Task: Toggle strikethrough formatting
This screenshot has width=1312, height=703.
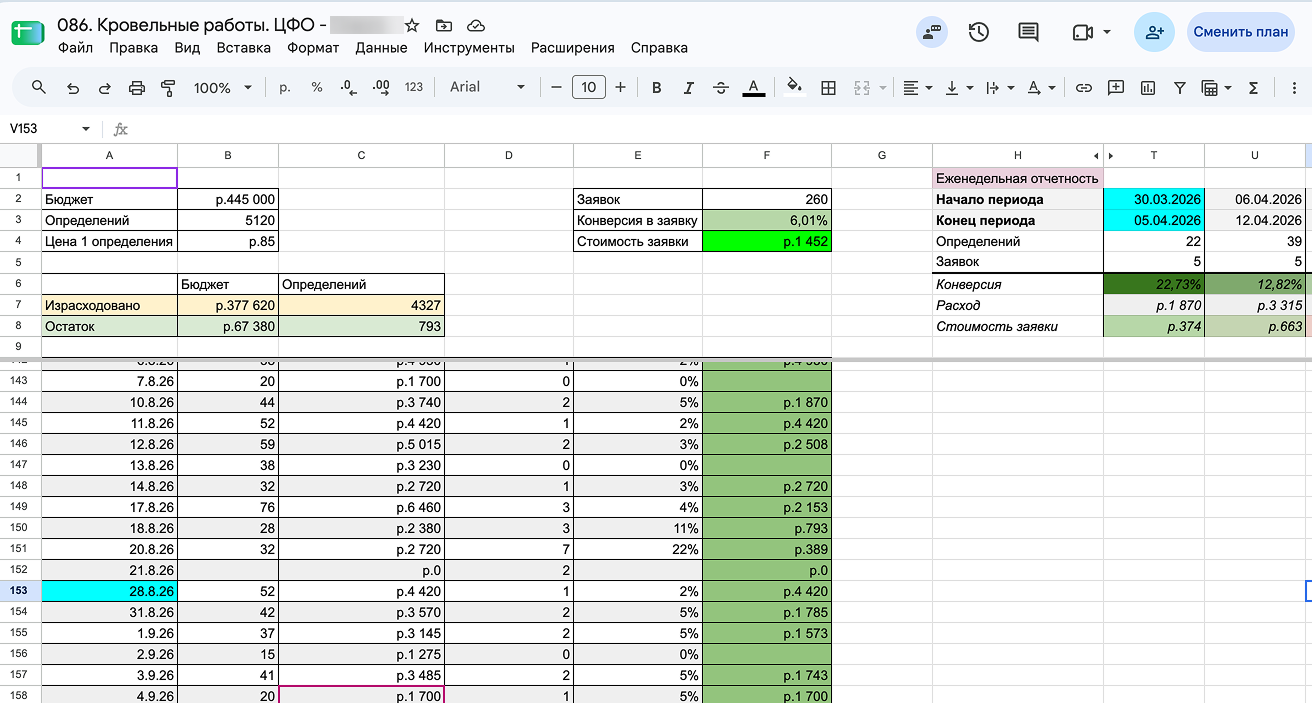Action: (x=721, y=88)
